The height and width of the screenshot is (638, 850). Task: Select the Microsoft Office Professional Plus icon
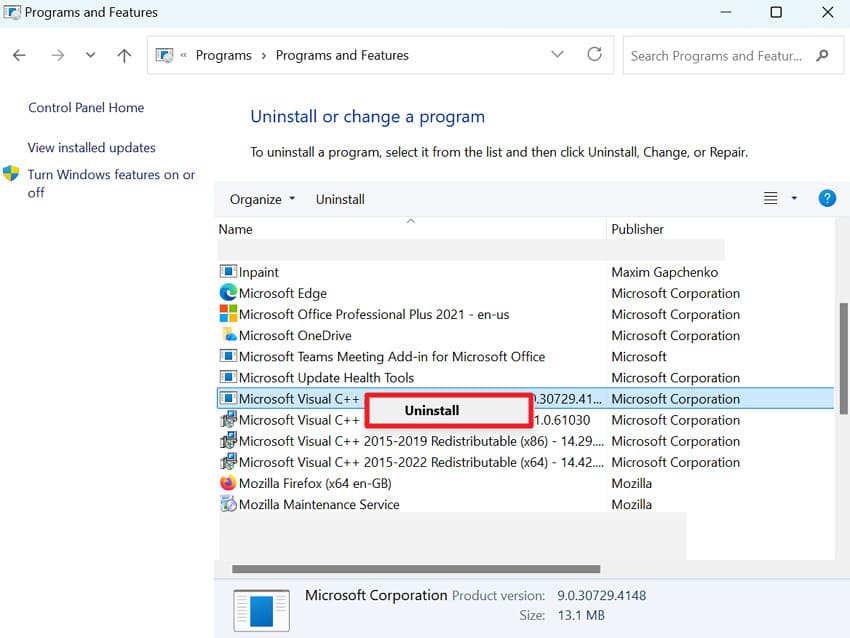tap(226, 314)
